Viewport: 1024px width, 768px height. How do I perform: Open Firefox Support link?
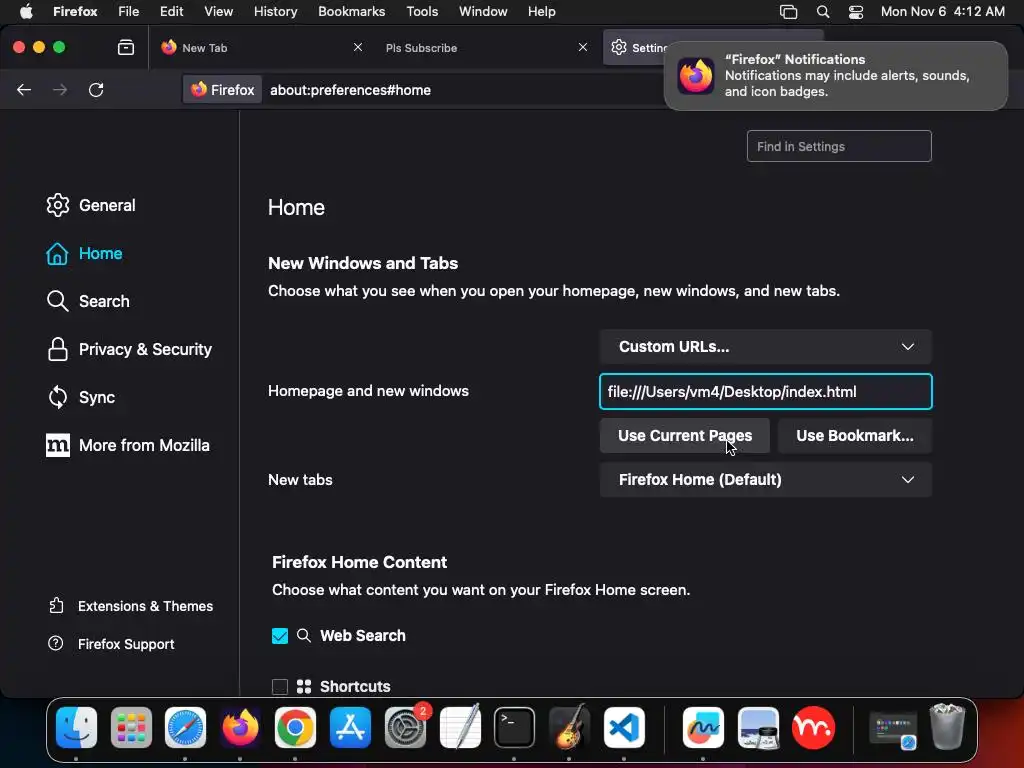pos(111,644)
